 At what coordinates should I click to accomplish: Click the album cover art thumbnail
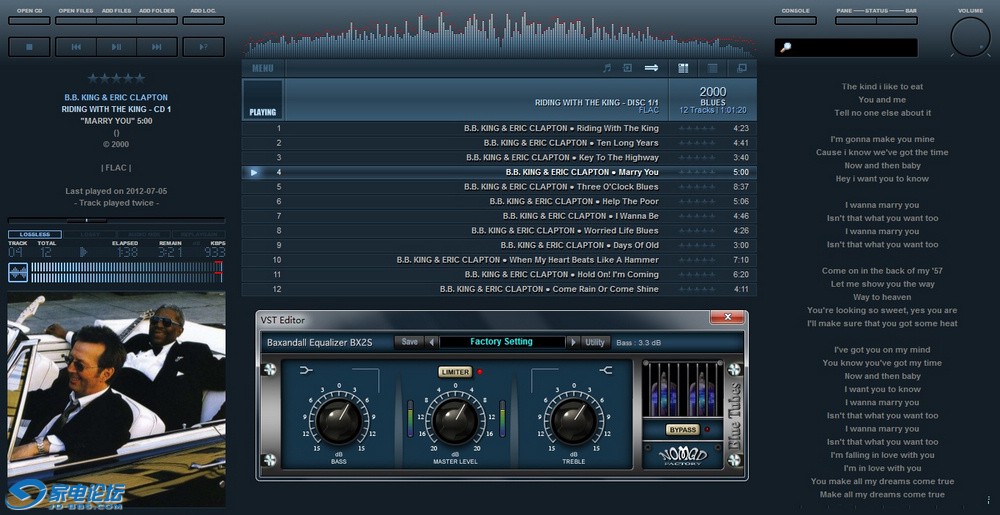tap(117, 400)
